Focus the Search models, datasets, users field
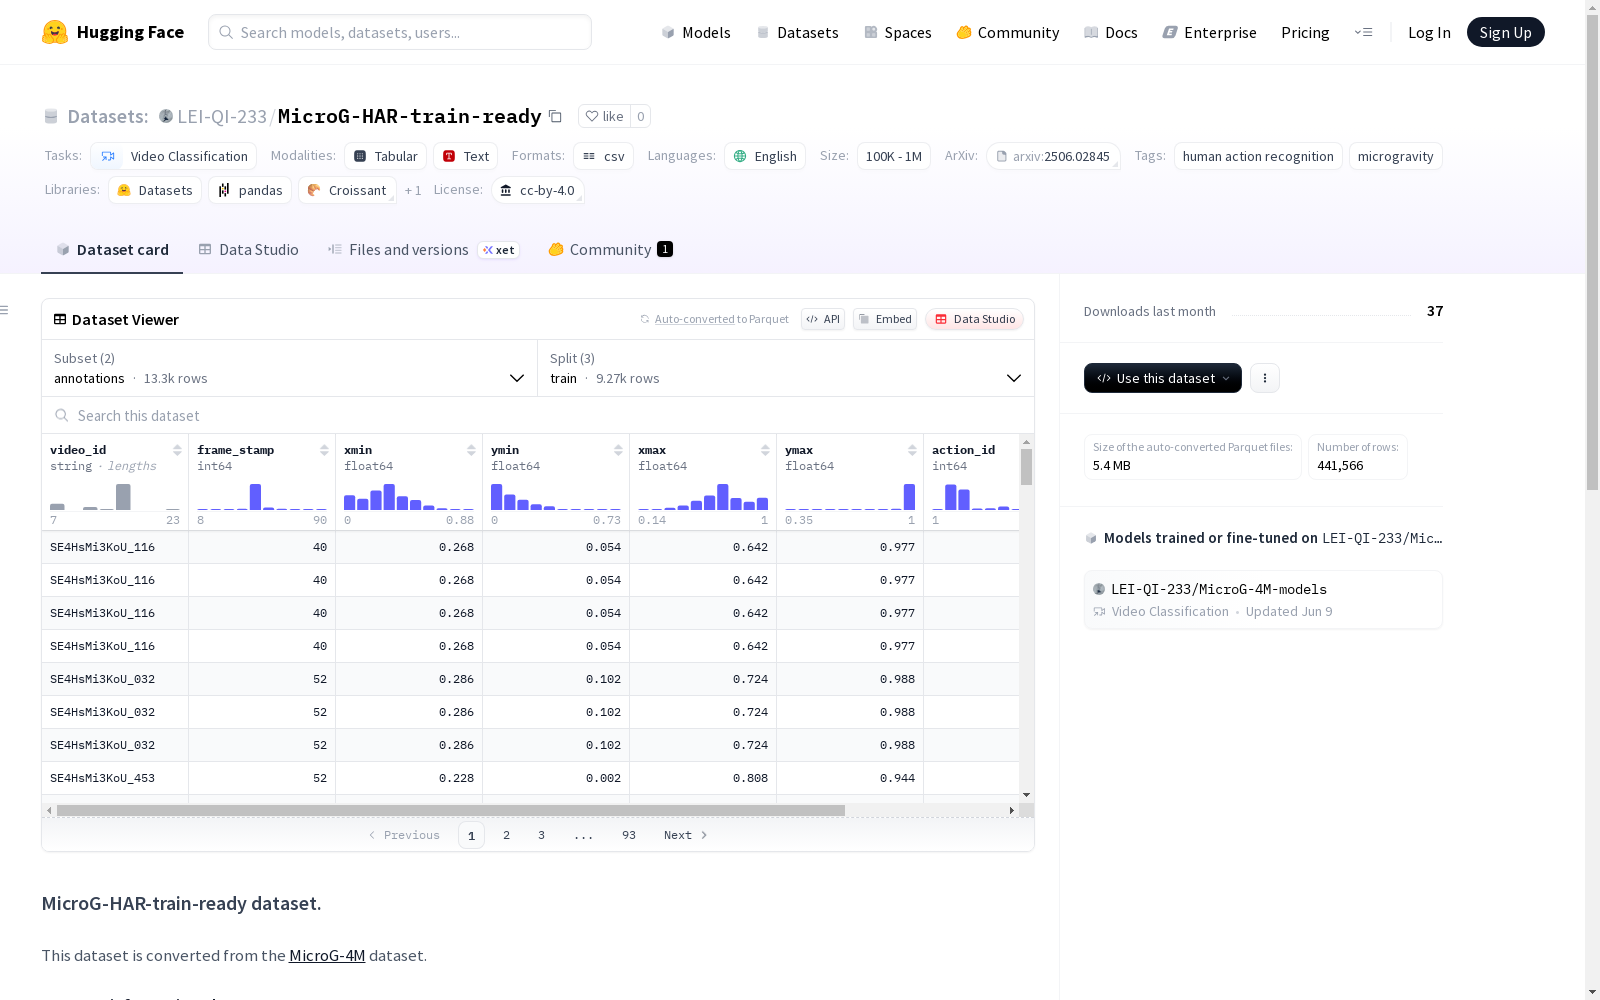 (400, 32)
